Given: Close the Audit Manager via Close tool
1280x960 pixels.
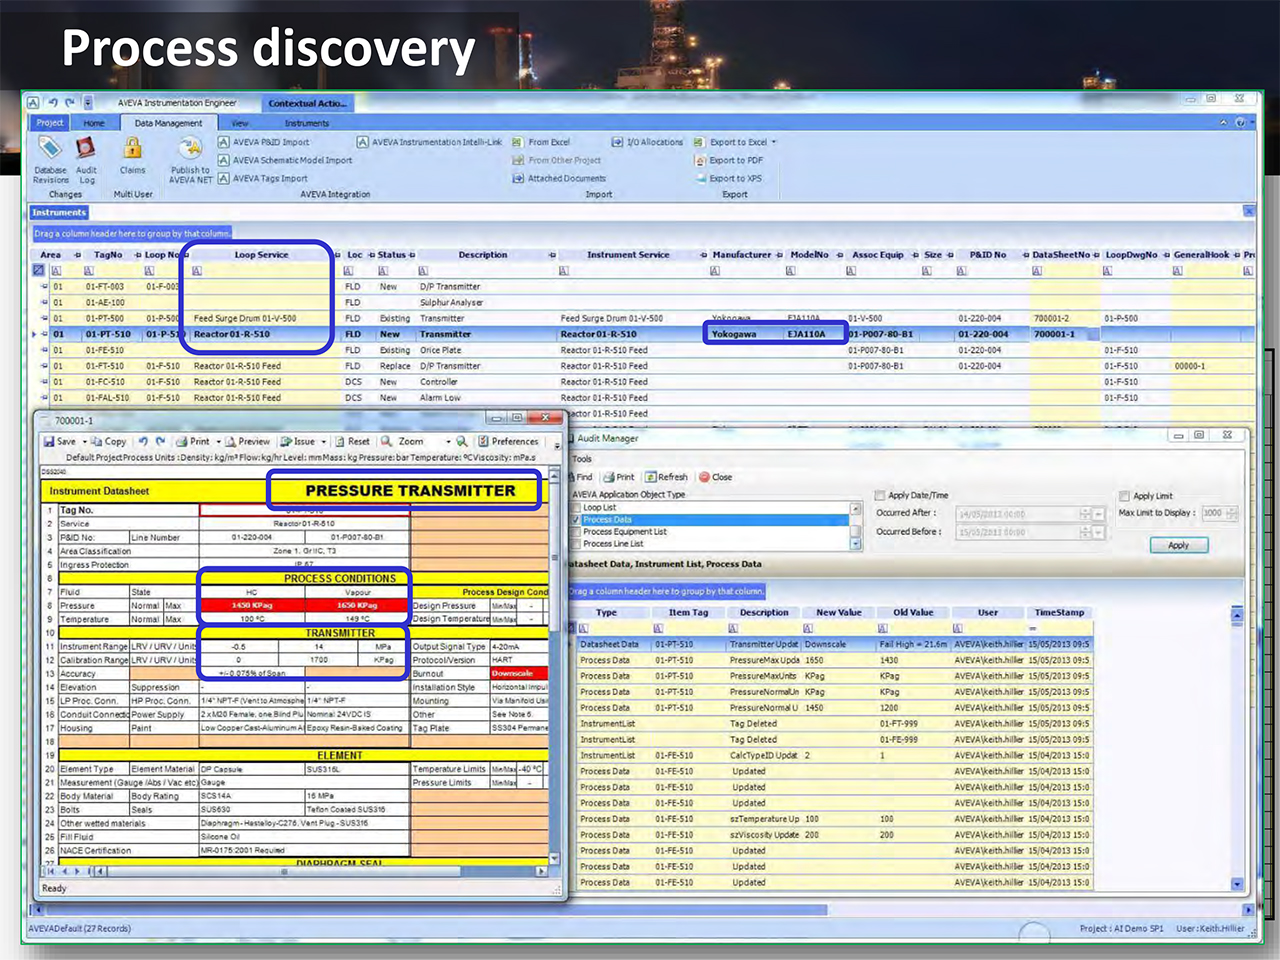Looking at the screenshot, I should (715, 477).
